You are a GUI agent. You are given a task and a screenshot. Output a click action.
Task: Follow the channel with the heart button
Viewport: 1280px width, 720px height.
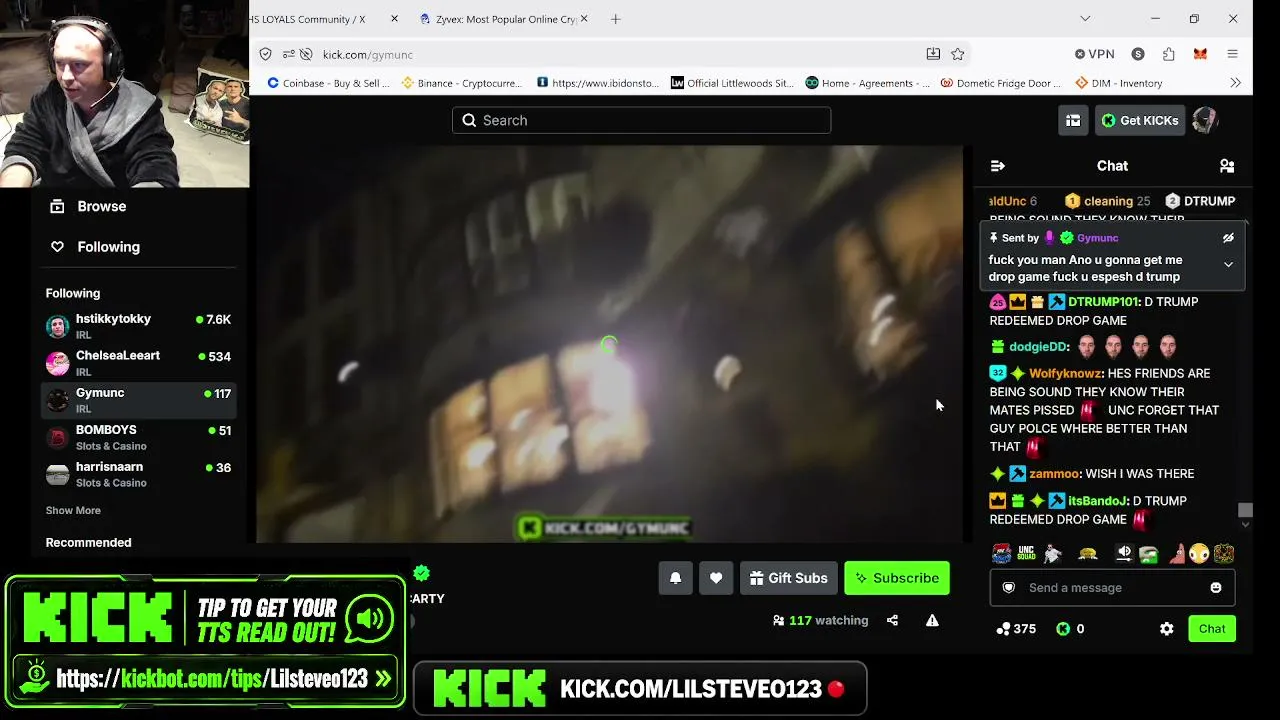[x=716, y=578]
